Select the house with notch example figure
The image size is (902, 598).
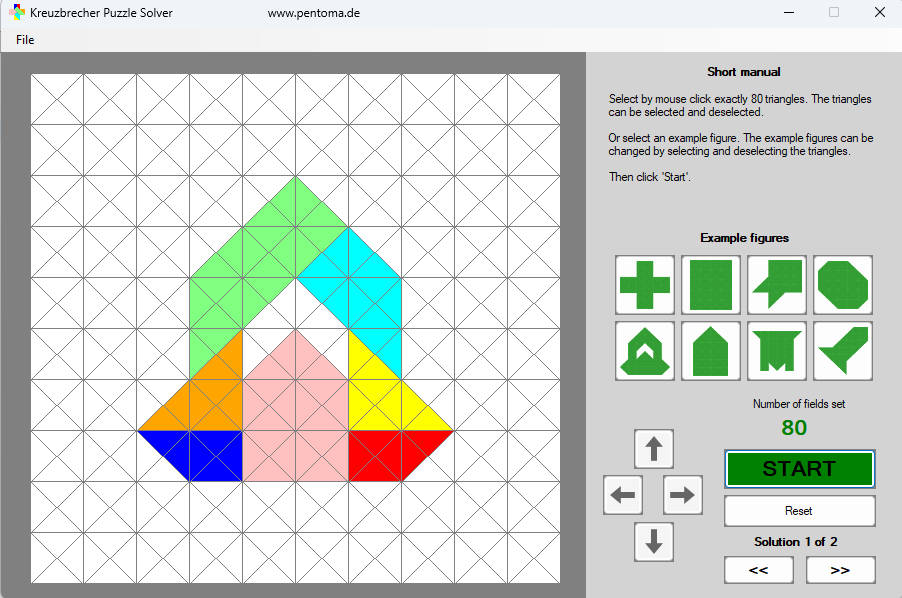click(x=644, y=351)
